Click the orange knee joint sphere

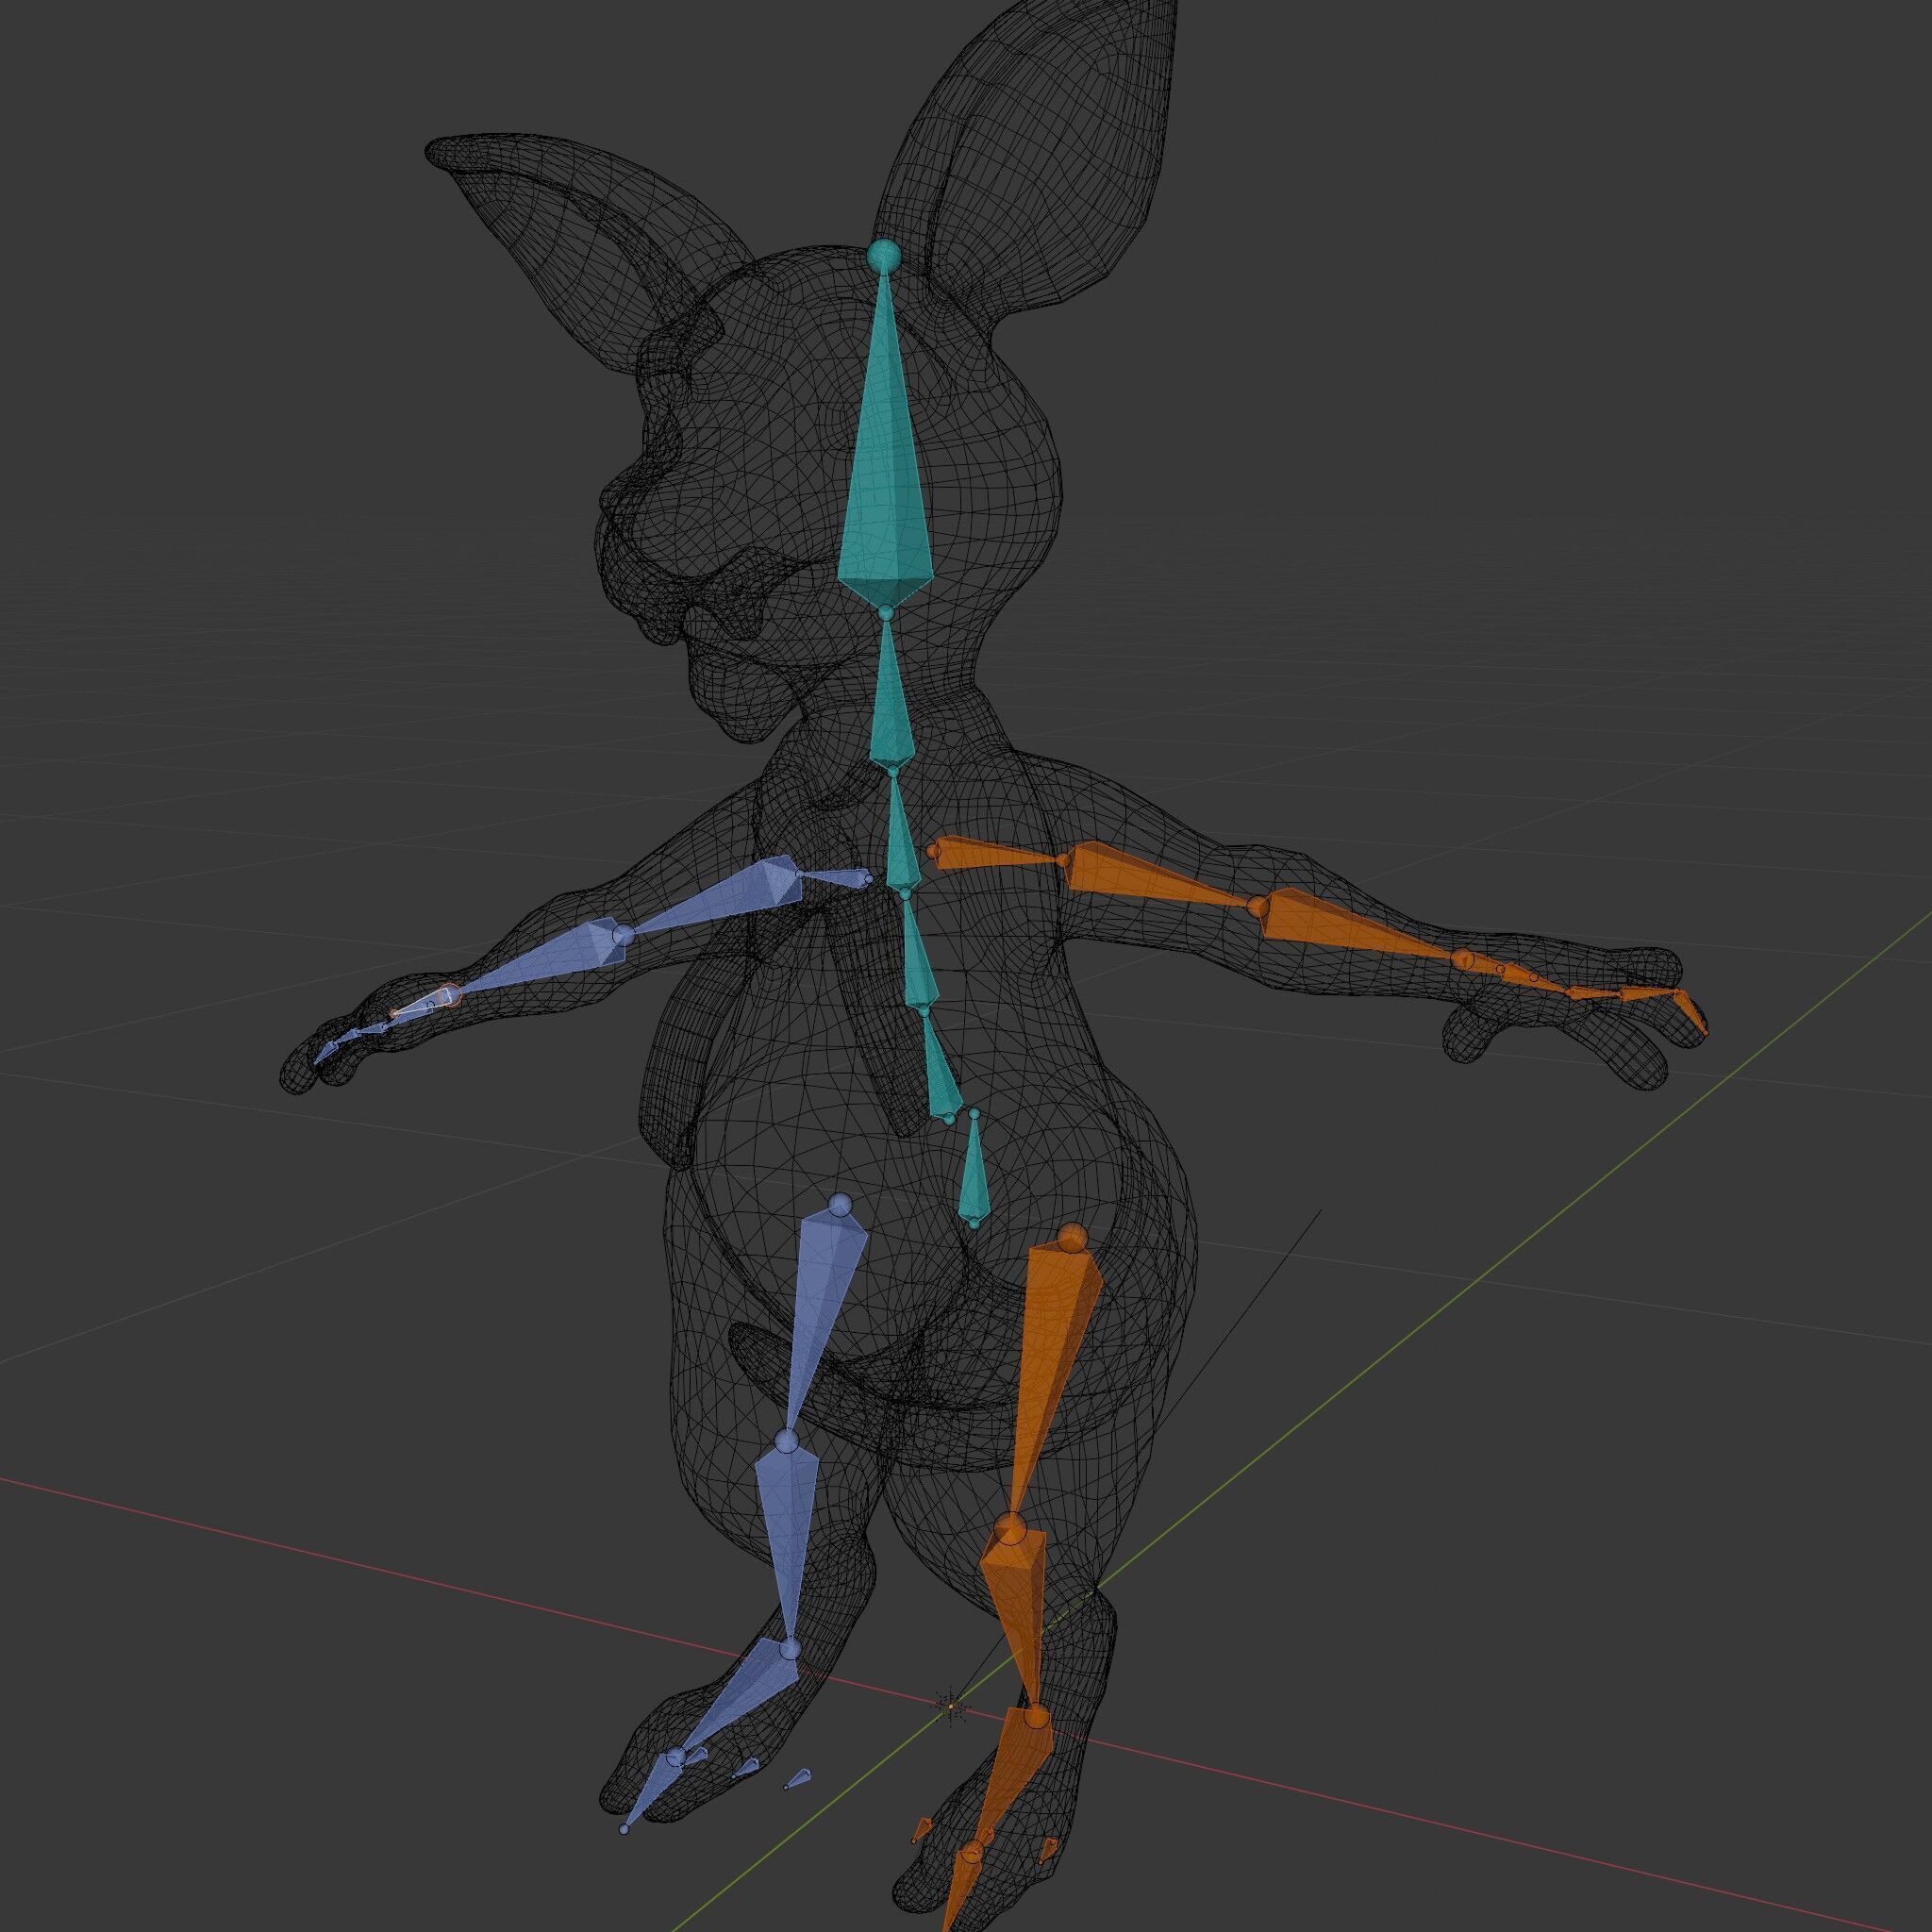pyautogui.click(x=1011, y=1526)
